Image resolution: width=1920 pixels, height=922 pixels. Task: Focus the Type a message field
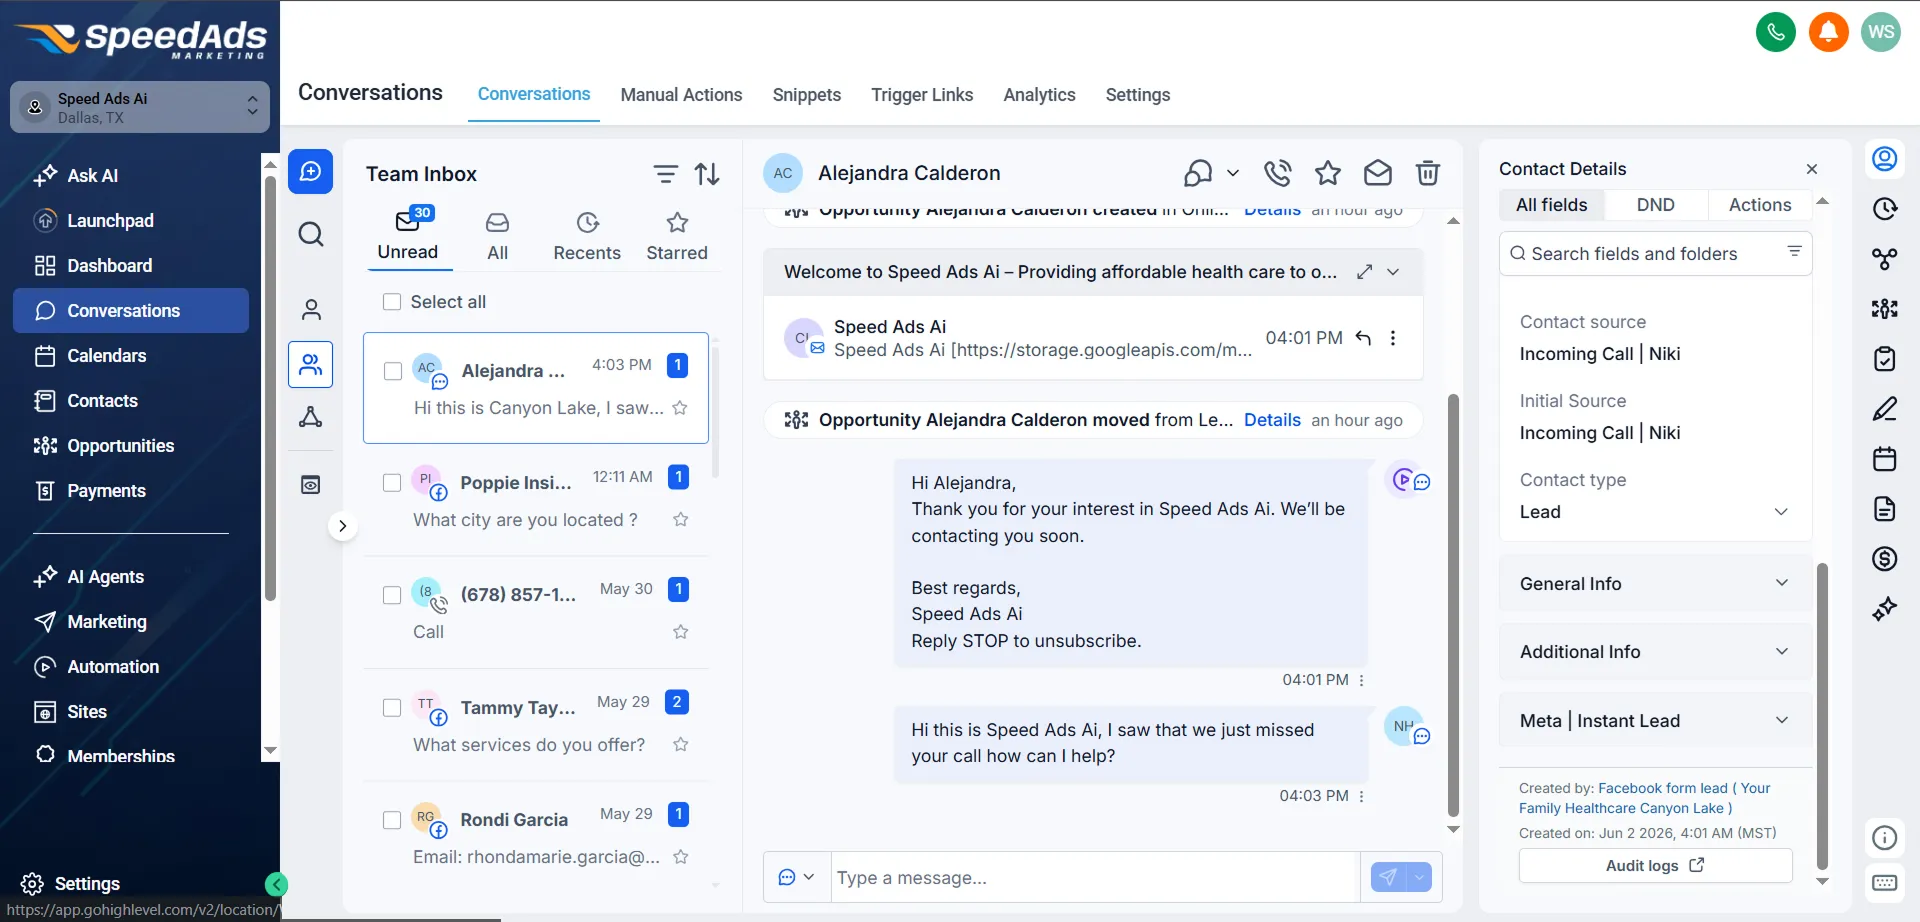coord(1095,877)
